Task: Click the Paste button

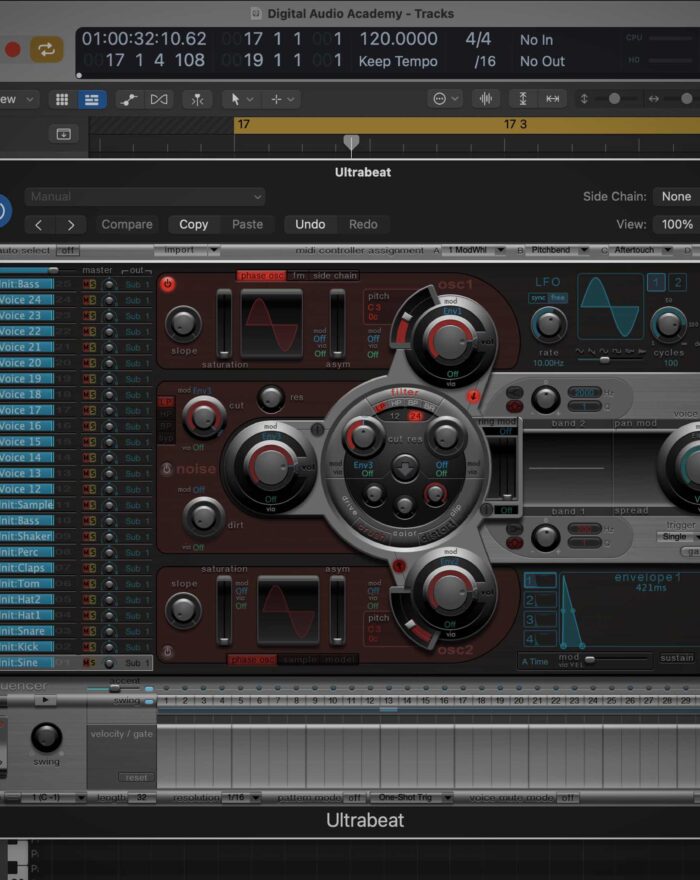Action: pyautogui.click(x=248, y=224)
